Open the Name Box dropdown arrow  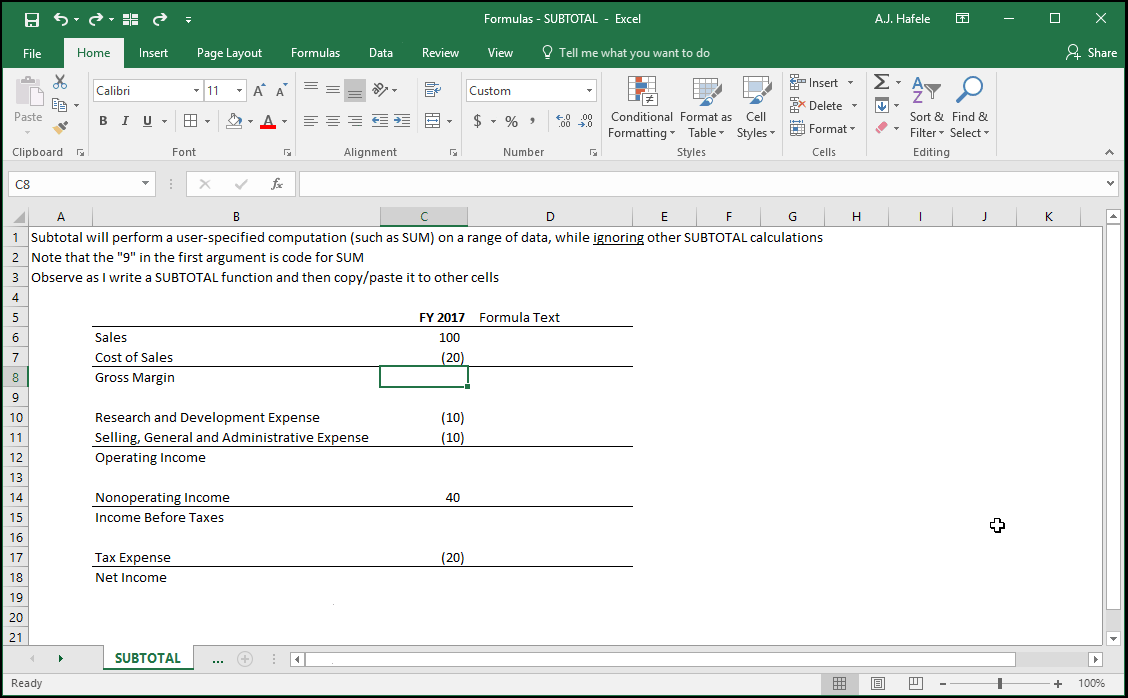click(145, 184)
